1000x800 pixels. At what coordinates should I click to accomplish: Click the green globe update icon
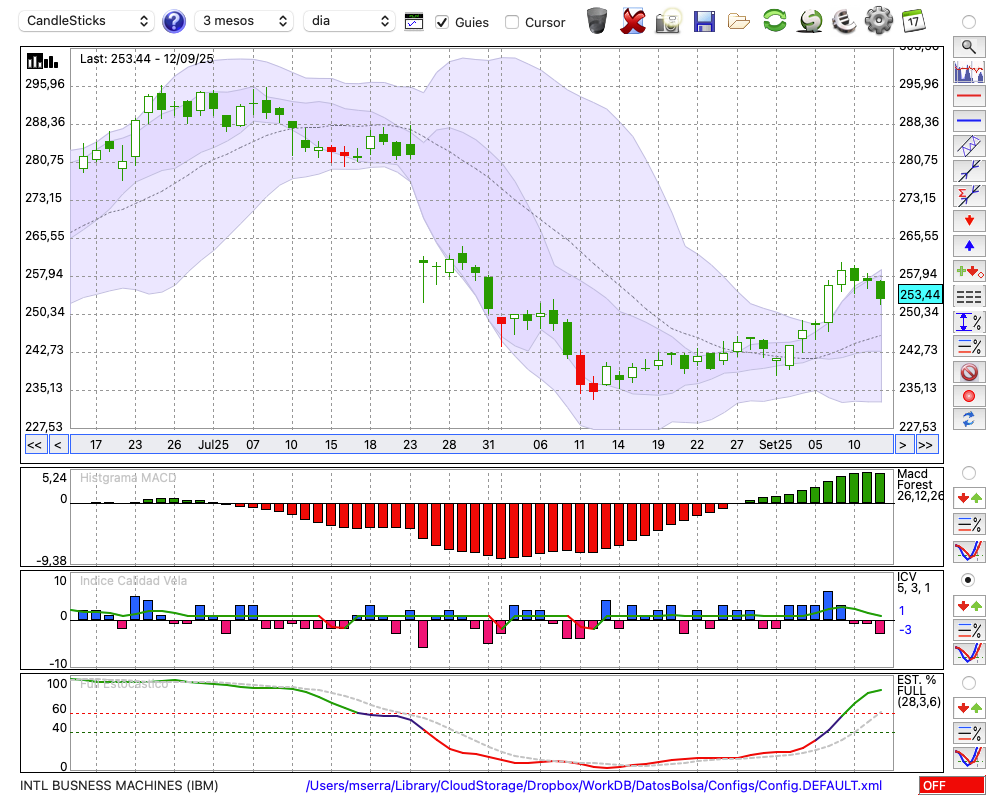click(x=810, y=21)
